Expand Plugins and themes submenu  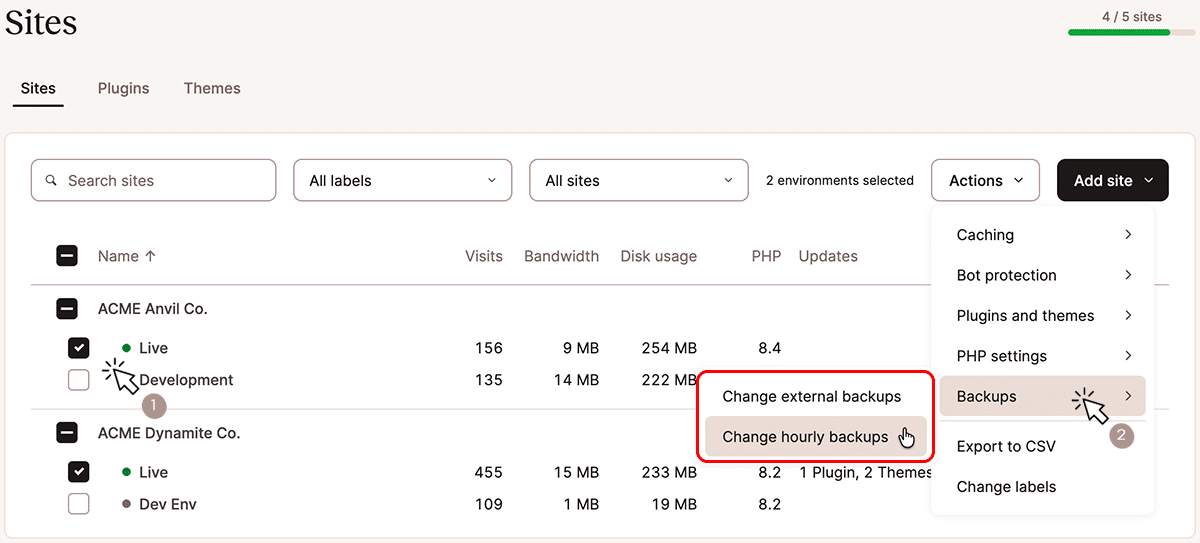[1043, 316]
